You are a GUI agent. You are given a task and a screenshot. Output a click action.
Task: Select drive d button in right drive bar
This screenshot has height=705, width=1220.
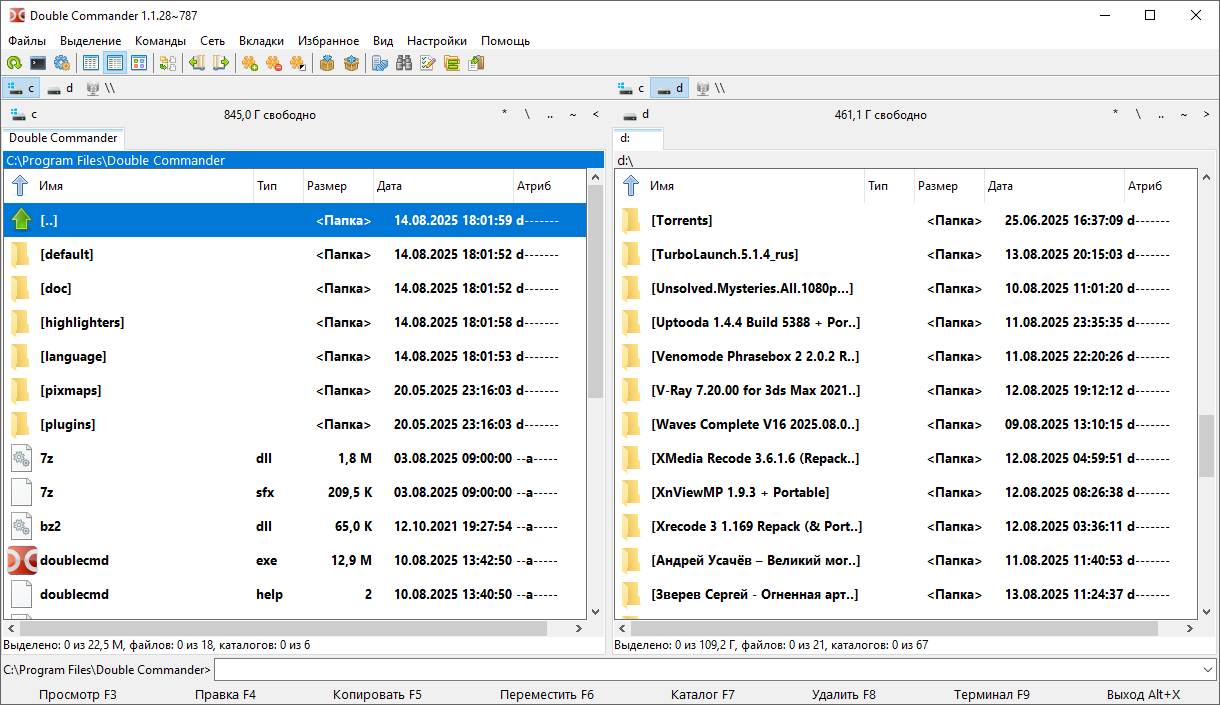tap(670, 88)
